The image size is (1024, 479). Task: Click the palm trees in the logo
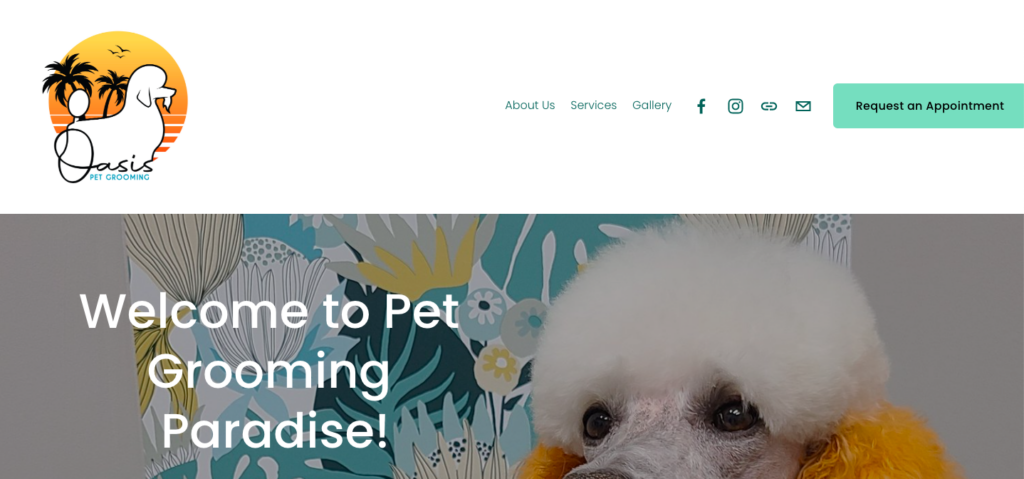[x=85, y=80]
